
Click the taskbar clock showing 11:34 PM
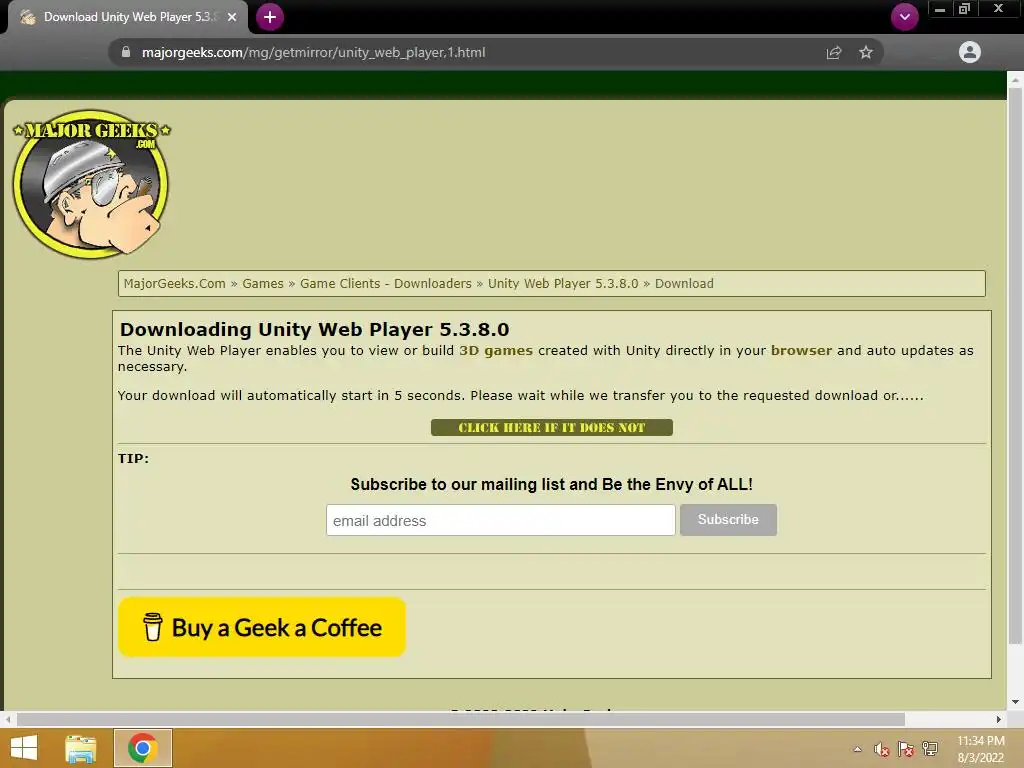click(980, 749)
